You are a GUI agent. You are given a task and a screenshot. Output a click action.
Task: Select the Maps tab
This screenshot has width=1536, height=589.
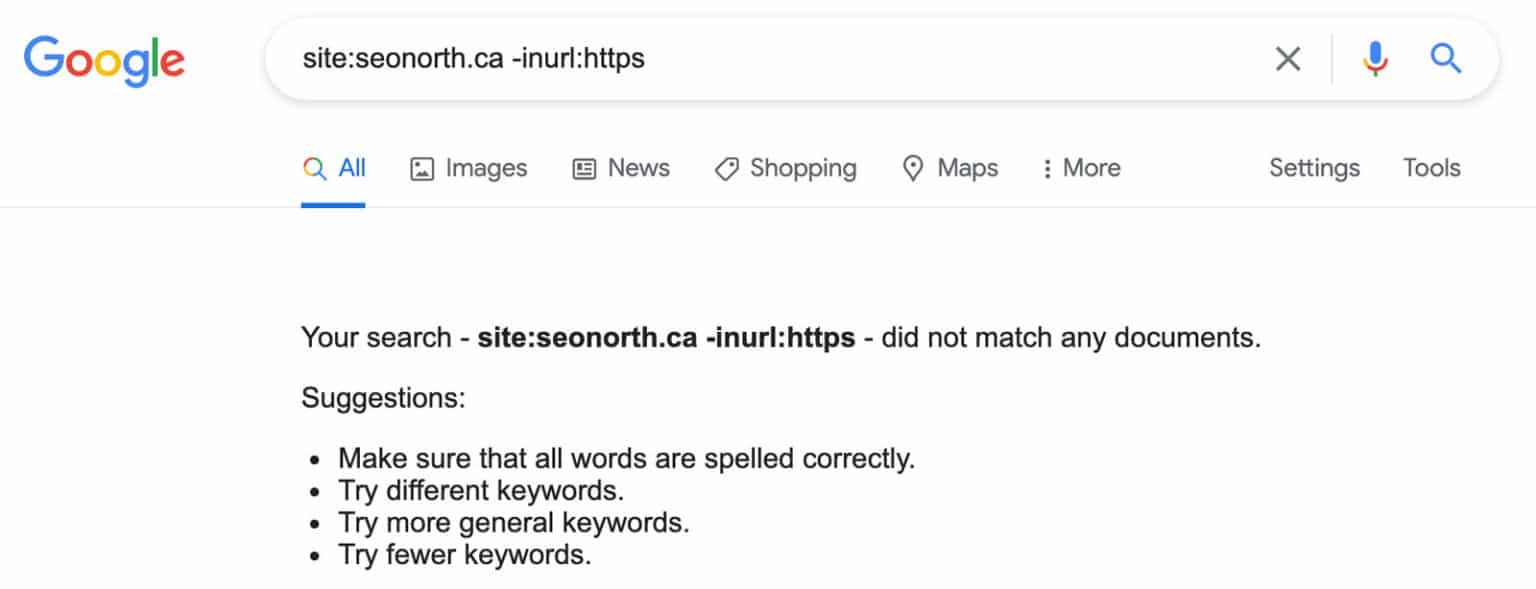point(948,168)
